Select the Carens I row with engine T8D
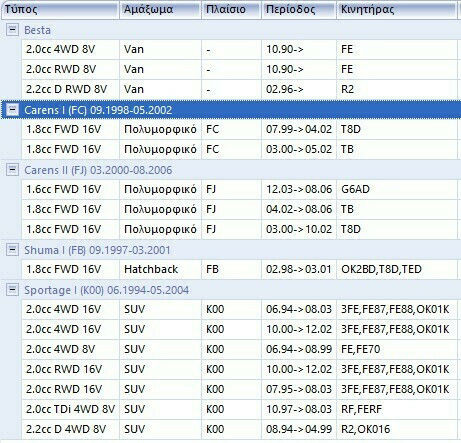 pos(239,129)
